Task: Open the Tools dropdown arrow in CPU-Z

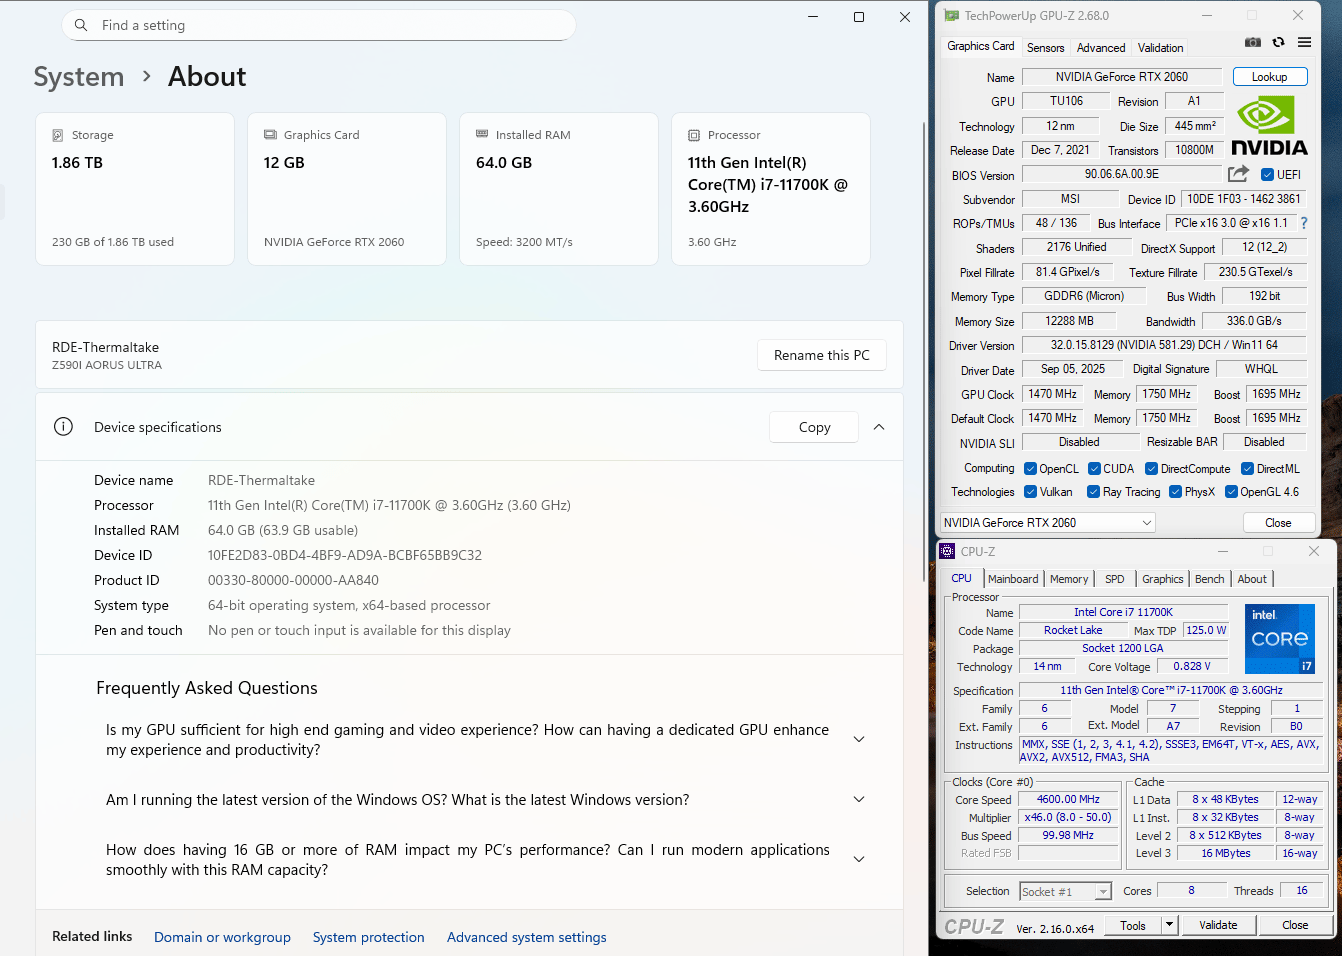Action: [1169, 925]
